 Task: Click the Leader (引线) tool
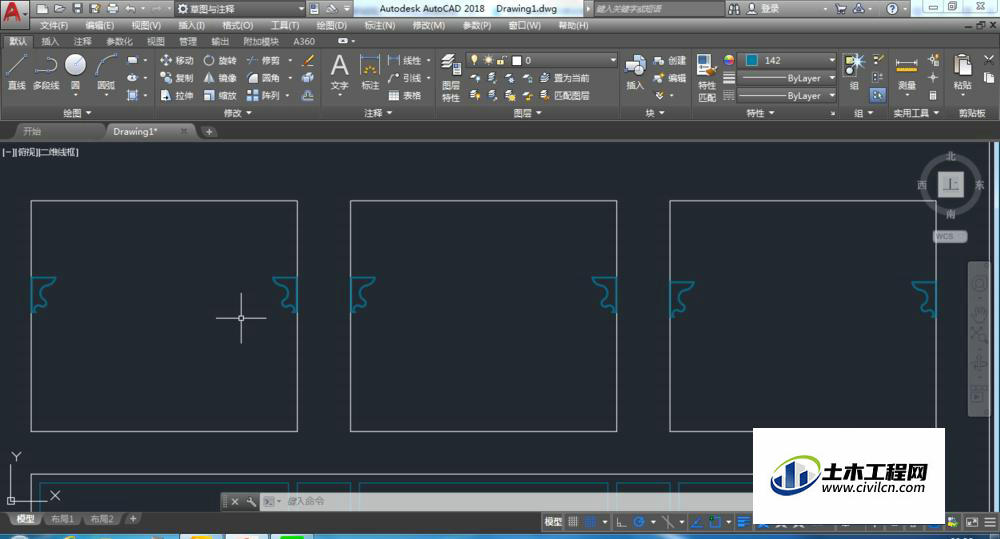405,78
